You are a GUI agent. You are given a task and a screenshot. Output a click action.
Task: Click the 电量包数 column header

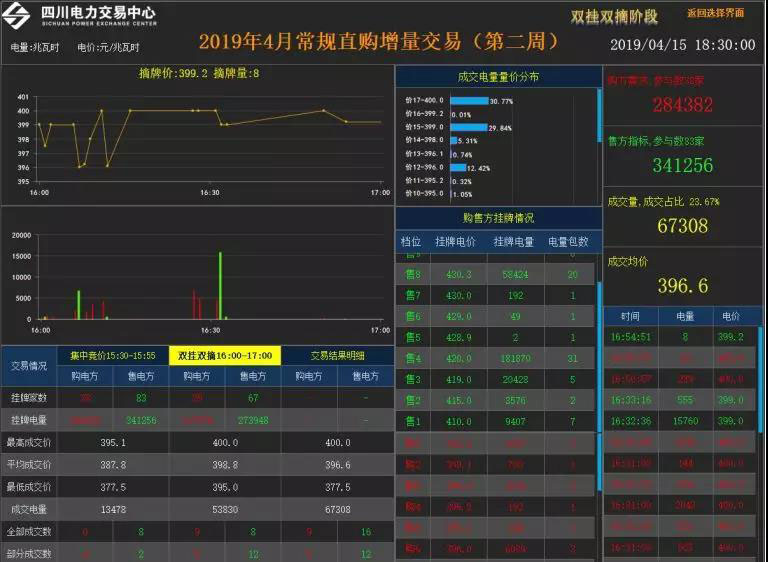click(569, 241)
